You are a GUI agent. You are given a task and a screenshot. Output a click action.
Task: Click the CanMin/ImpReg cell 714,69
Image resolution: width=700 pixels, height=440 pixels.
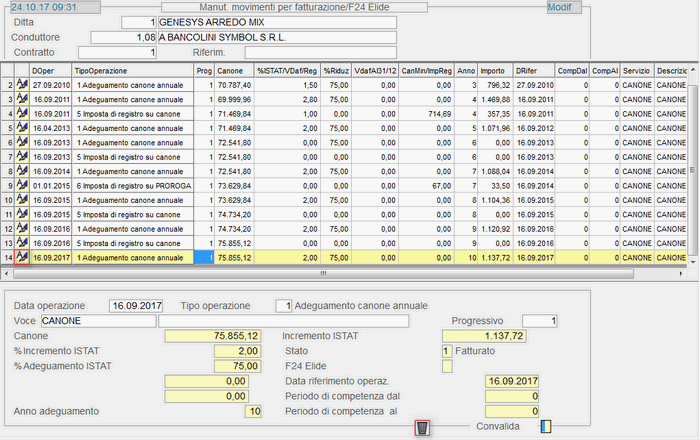(x=426, y=114)
